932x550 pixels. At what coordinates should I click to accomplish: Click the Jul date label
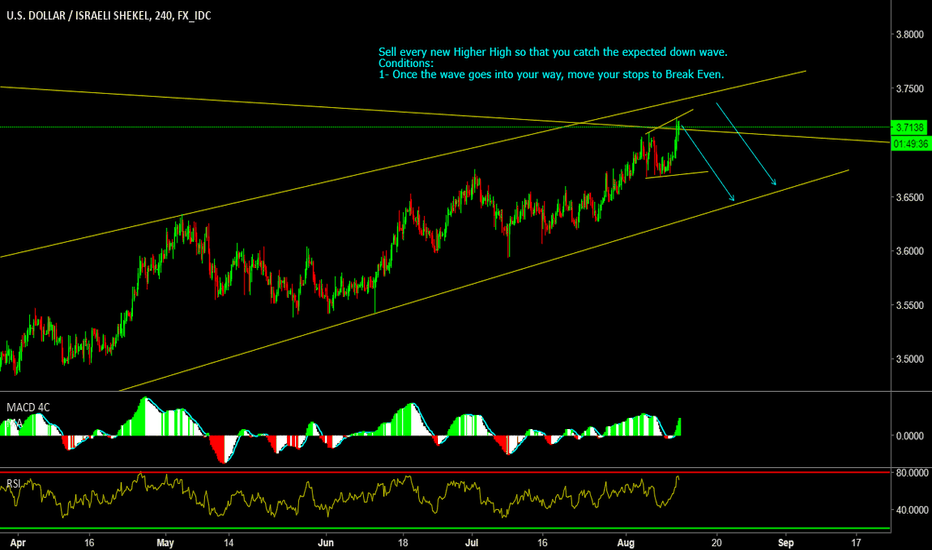coord(473,543)
